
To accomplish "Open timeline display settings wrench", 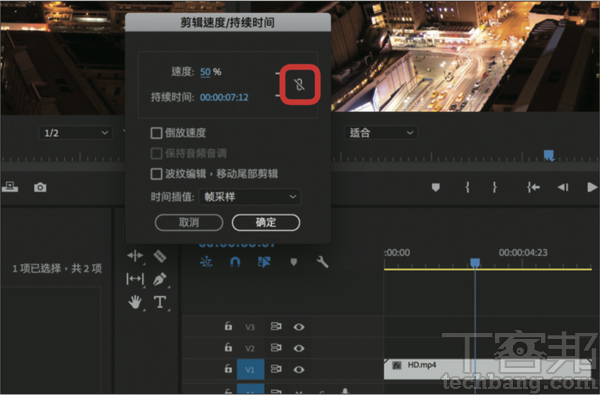I will (x=322, y=262).
